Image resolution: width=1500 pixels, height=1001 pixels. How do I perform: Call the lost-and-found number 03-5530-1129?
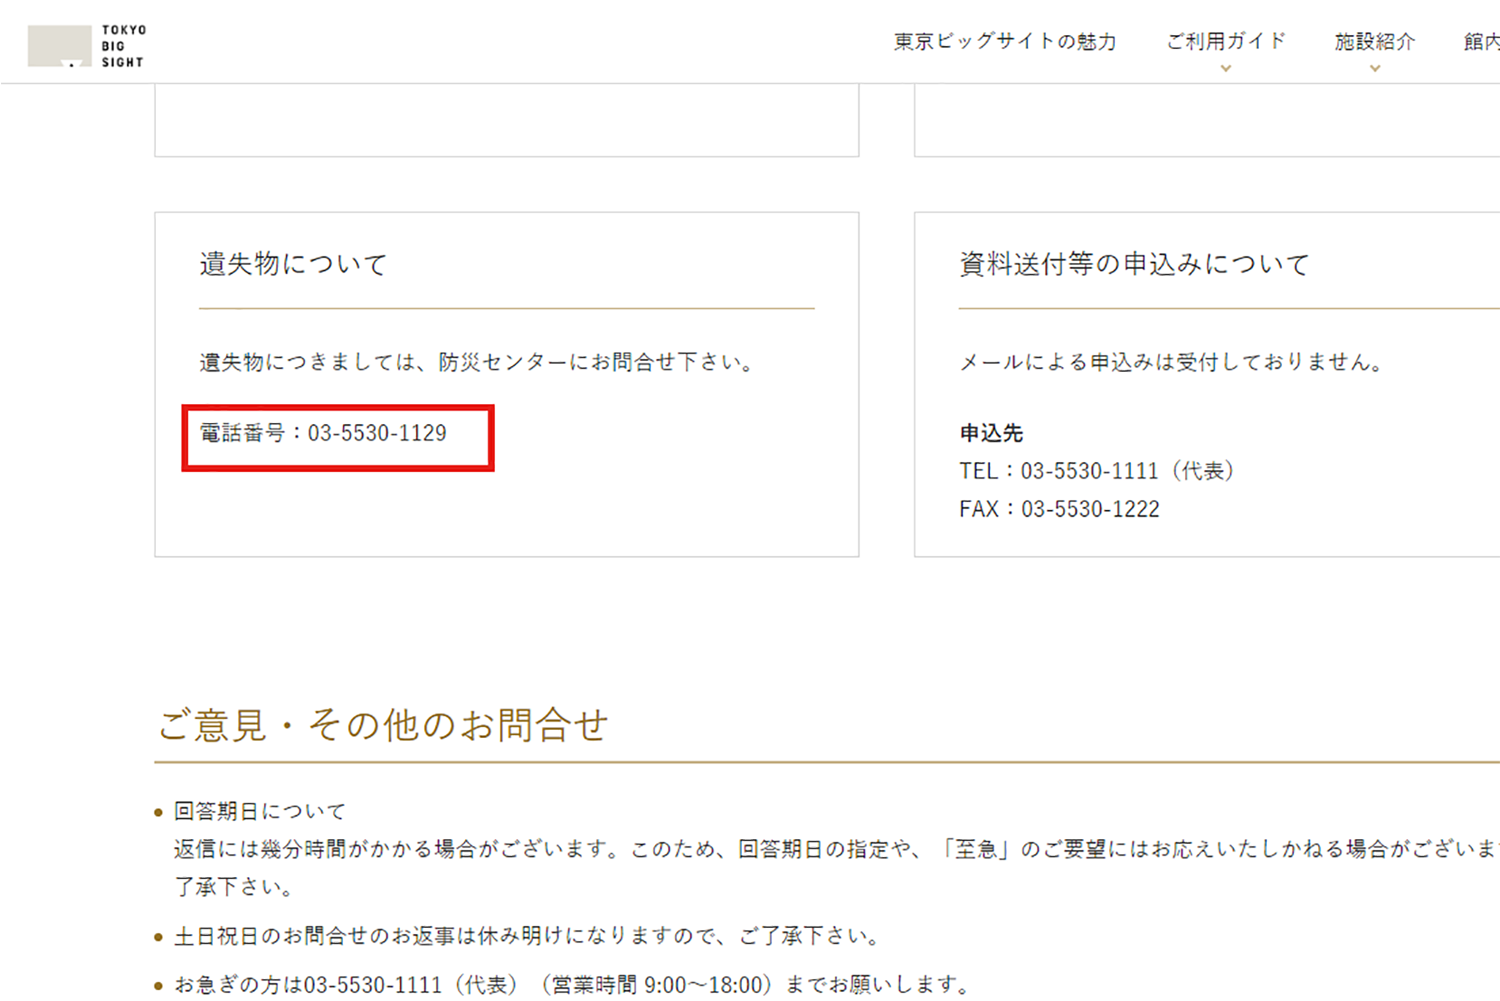377,434
